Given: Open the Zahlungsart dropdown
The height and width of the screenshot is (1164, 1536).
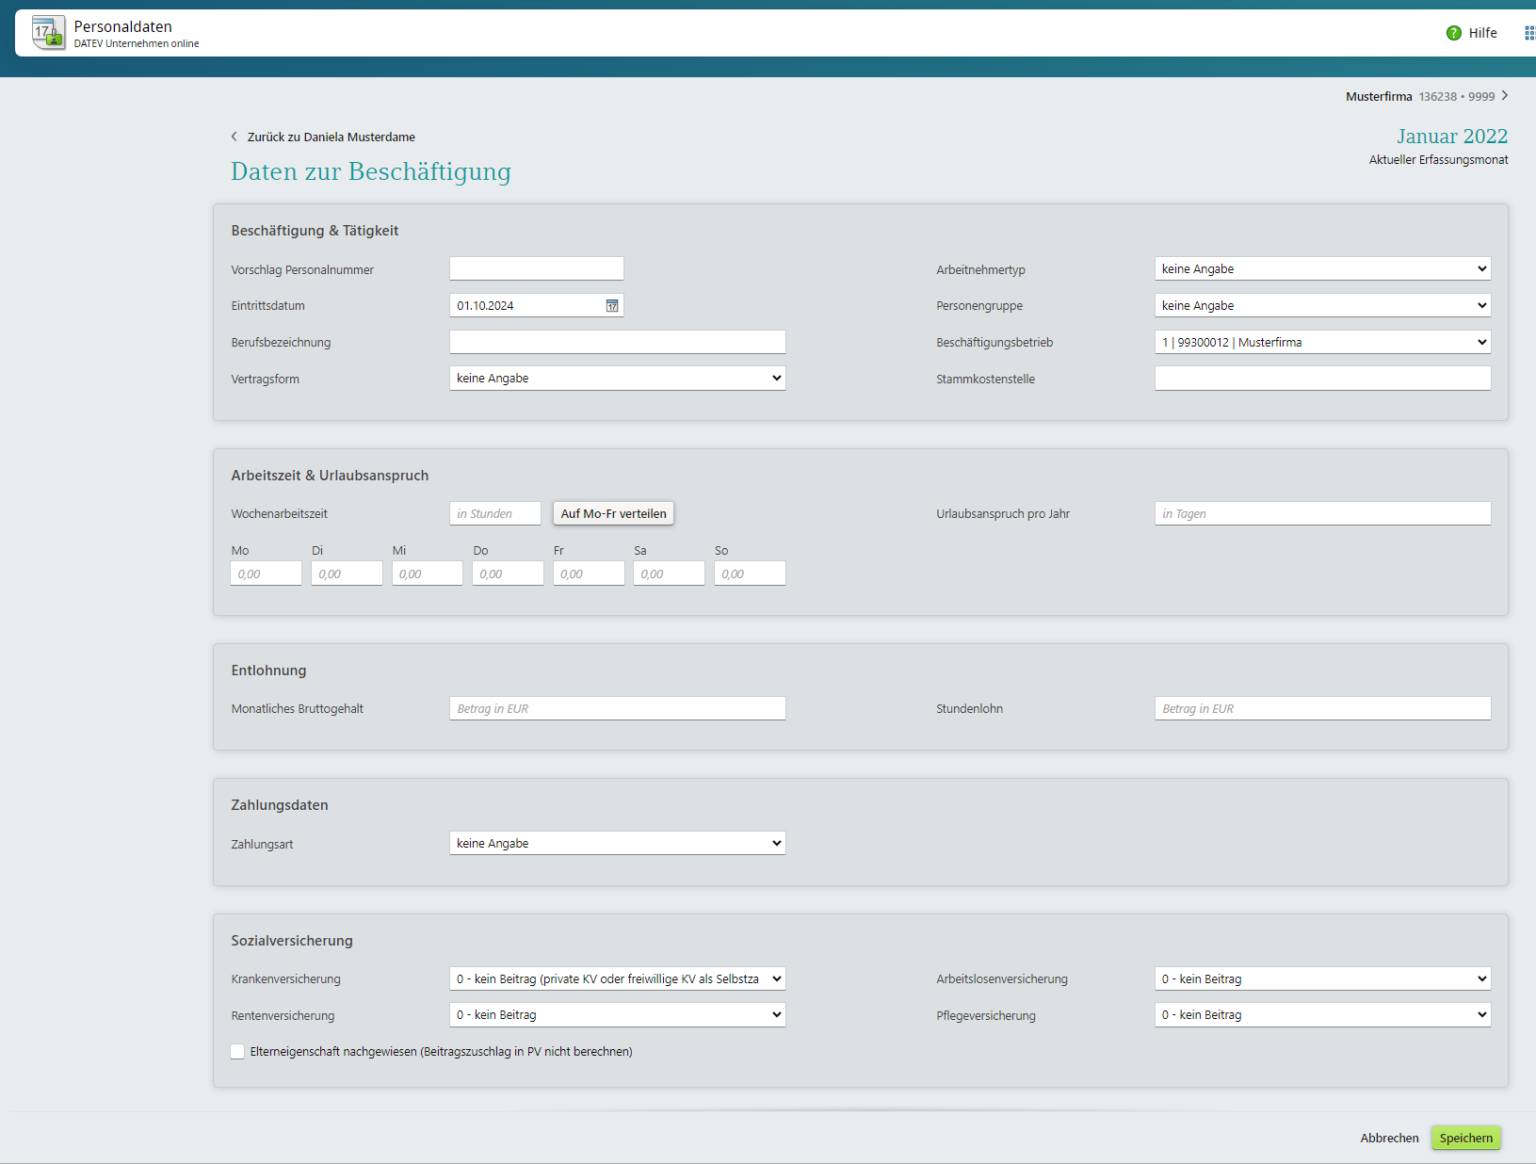Looking at the screenshot, I should (618, 843).
